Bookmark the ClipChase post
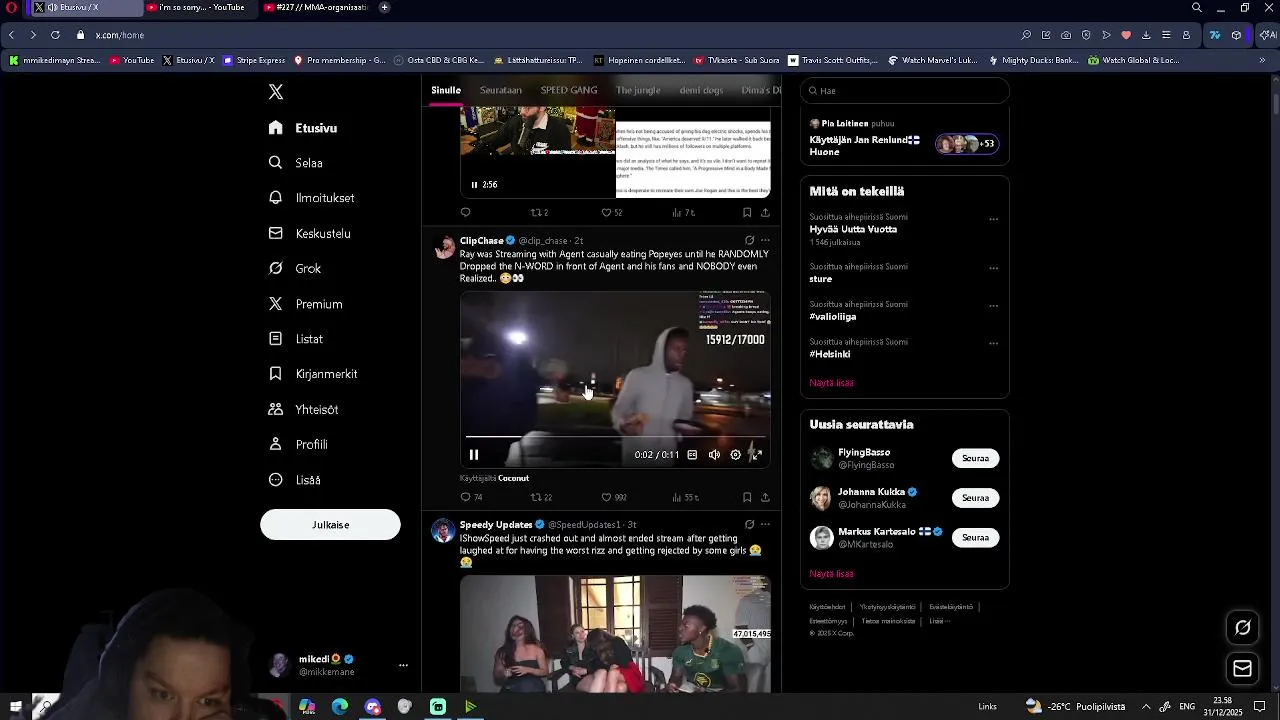 (747, 497)
